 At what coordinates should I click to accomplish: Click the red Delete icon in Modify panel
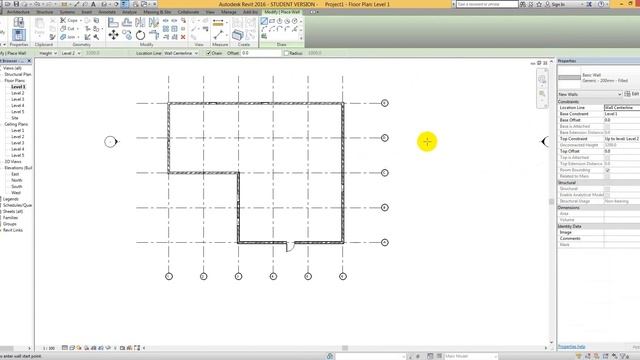183,37
